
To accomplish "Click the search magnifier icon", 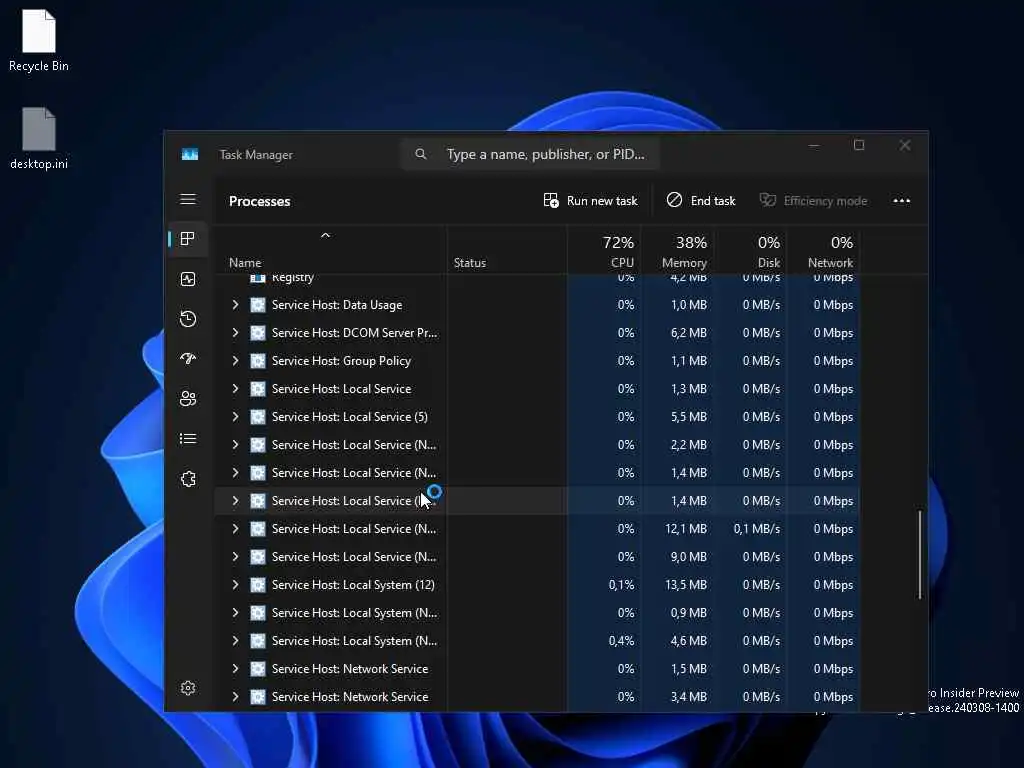I will click(x=421, y=154).
